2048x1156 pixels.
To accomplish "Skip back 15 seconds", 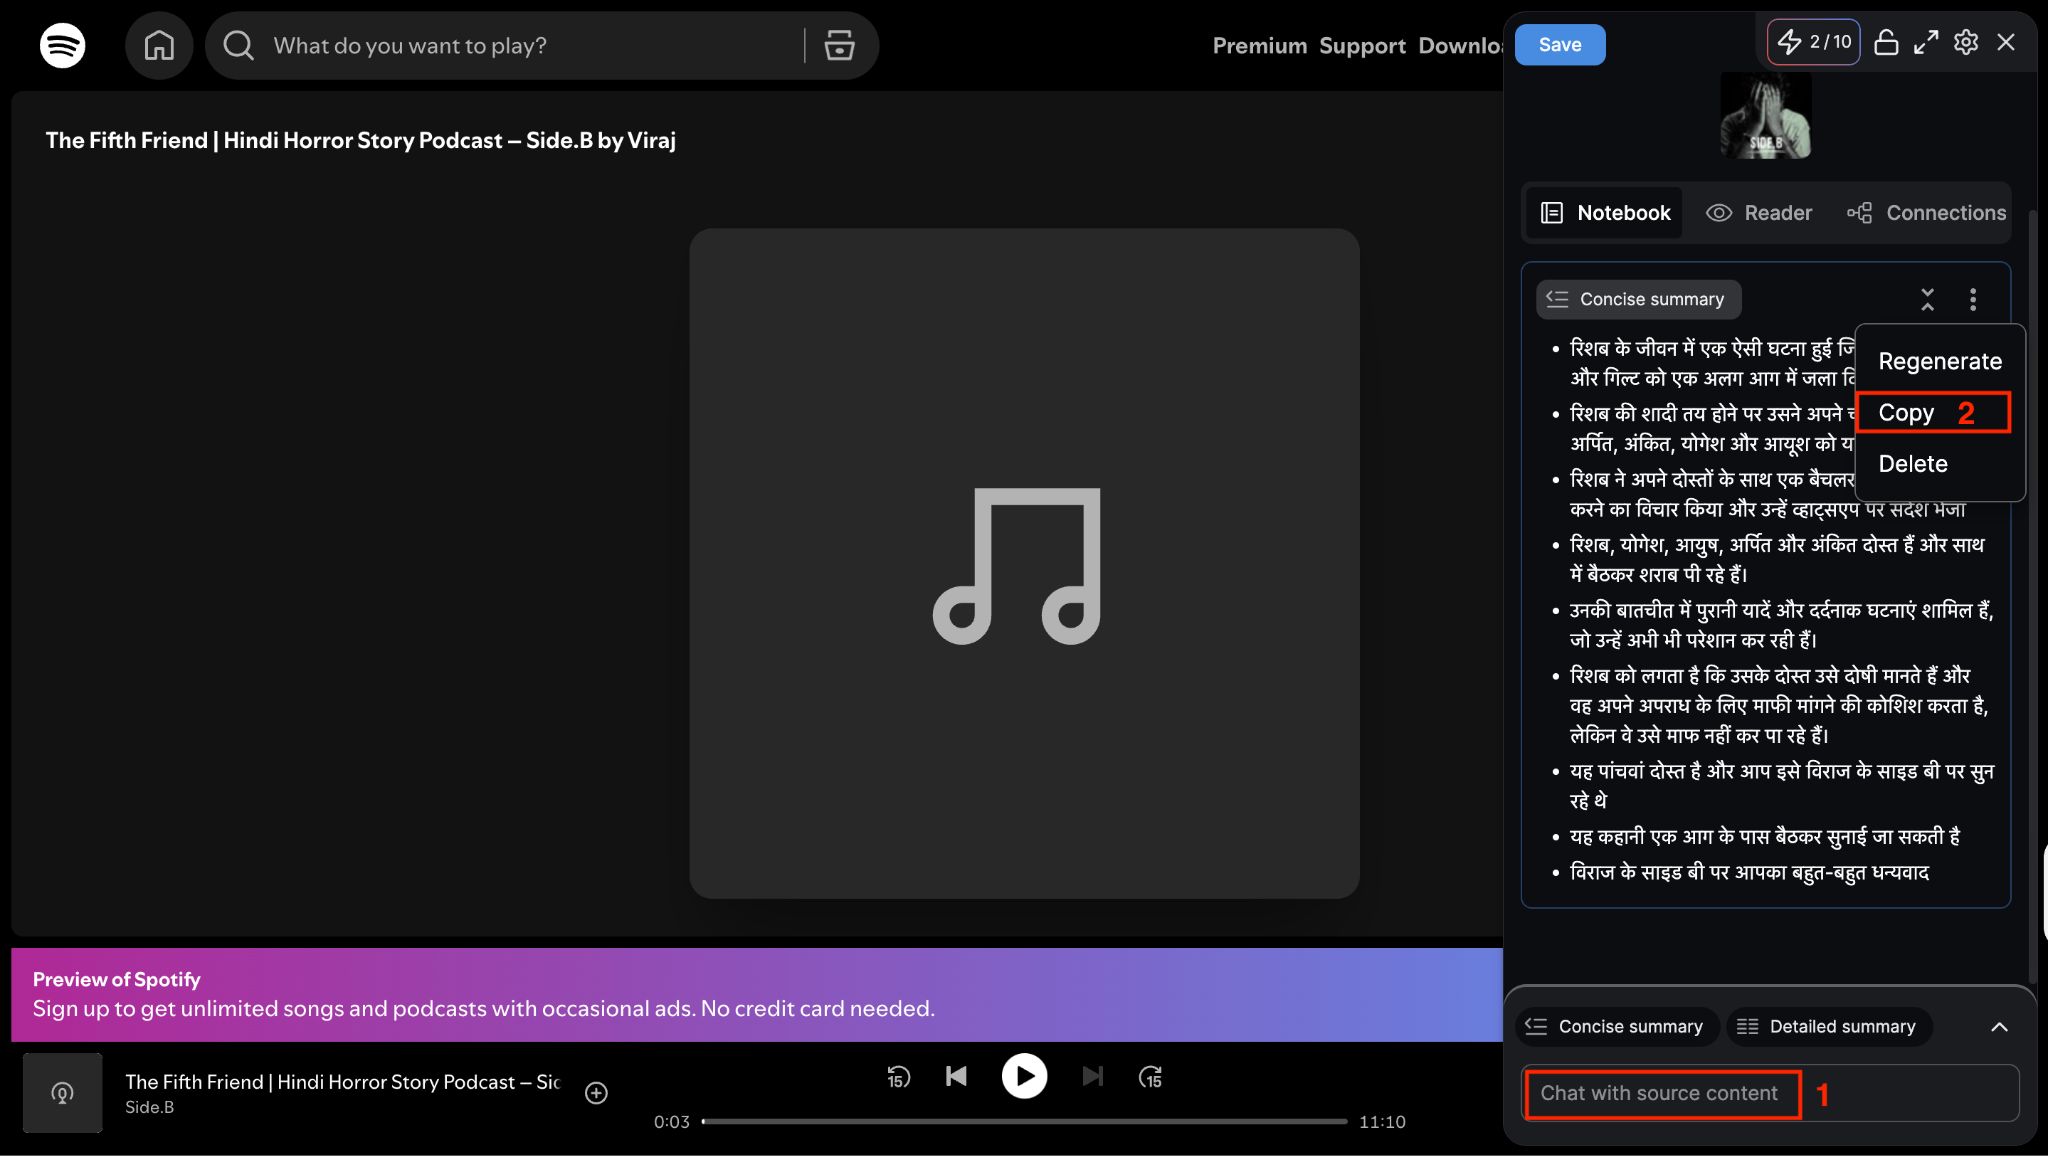I will (x=898, y=1077).
